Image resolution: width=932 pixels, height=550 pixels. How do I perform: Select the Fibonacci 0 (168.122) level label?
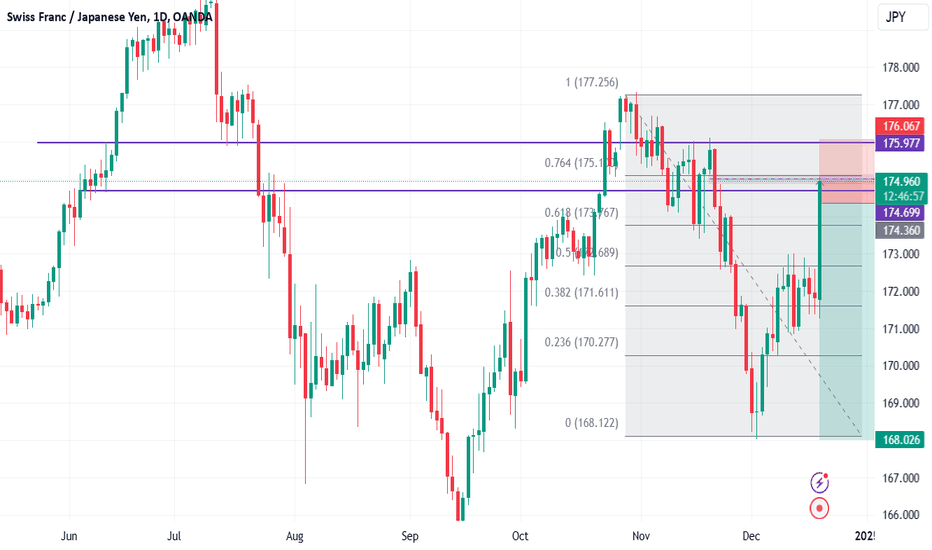point(592,423)
